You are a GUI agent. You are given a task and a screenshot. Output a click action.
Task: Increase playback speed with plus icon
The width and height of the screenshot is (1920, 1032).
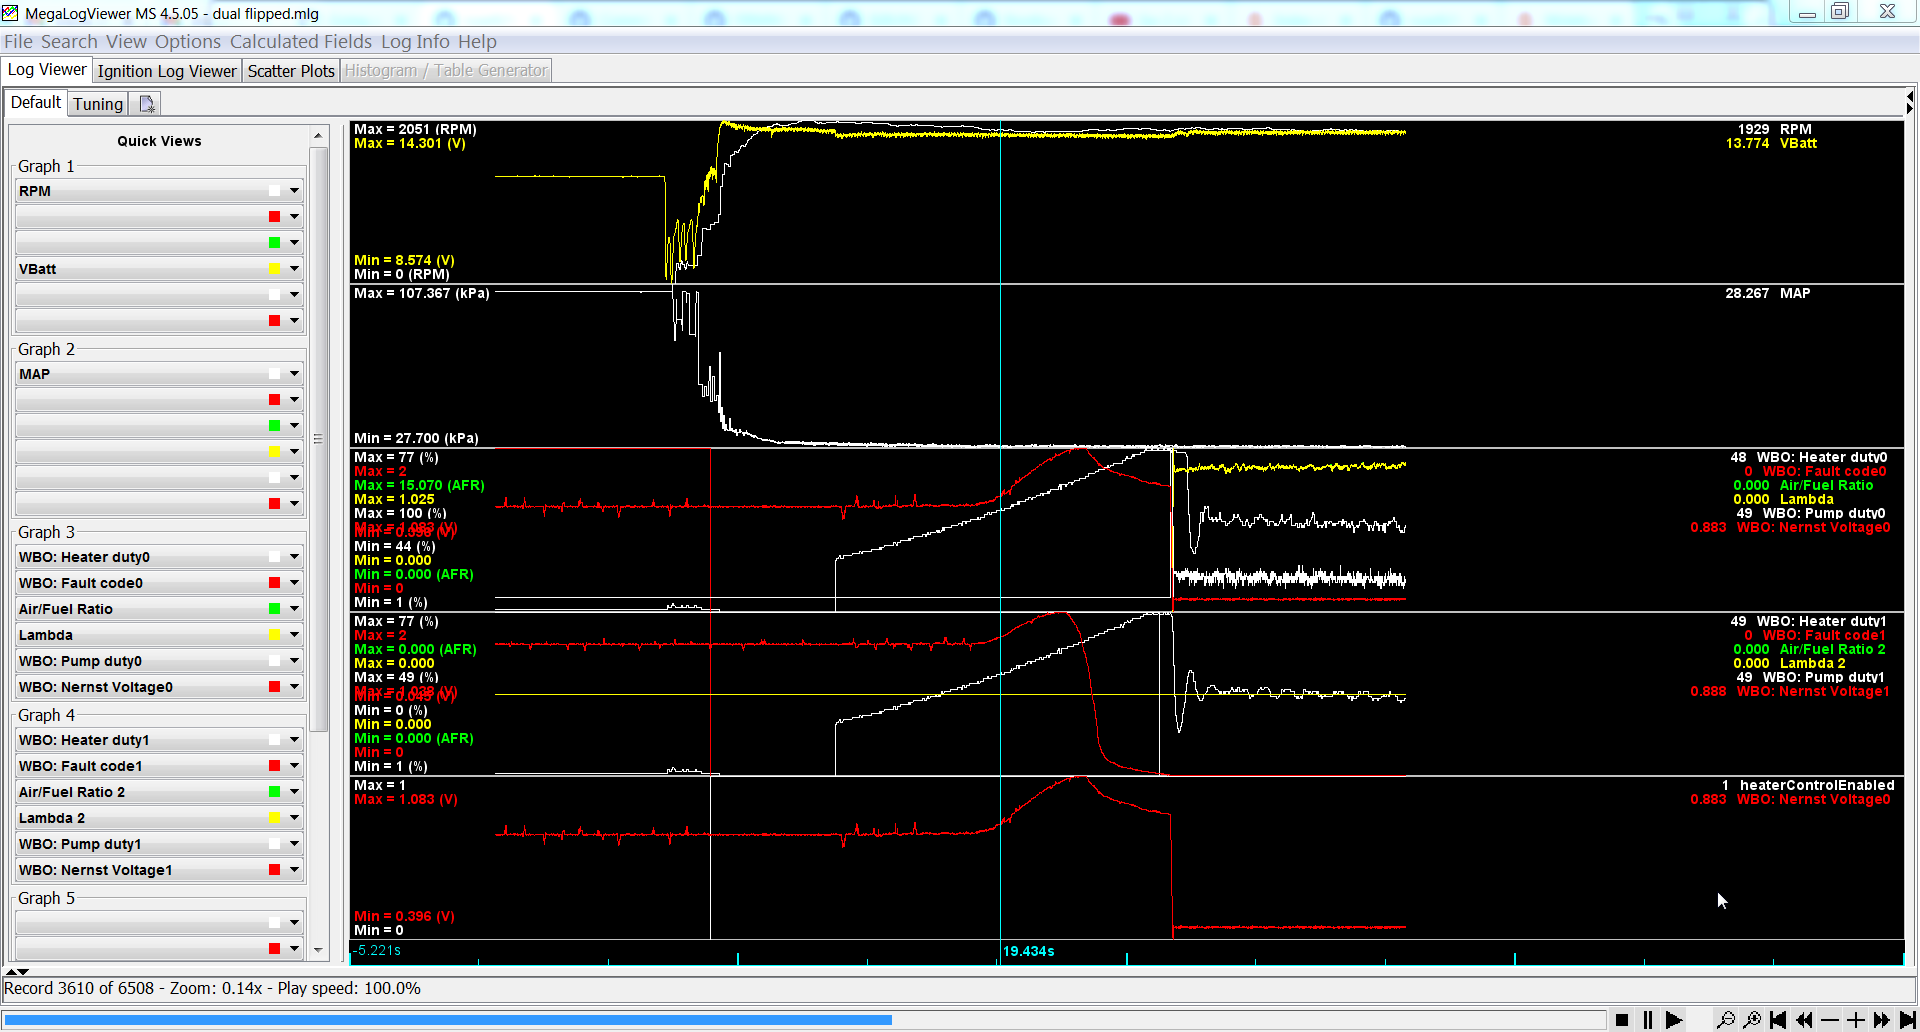[x=1856, y=1020]
